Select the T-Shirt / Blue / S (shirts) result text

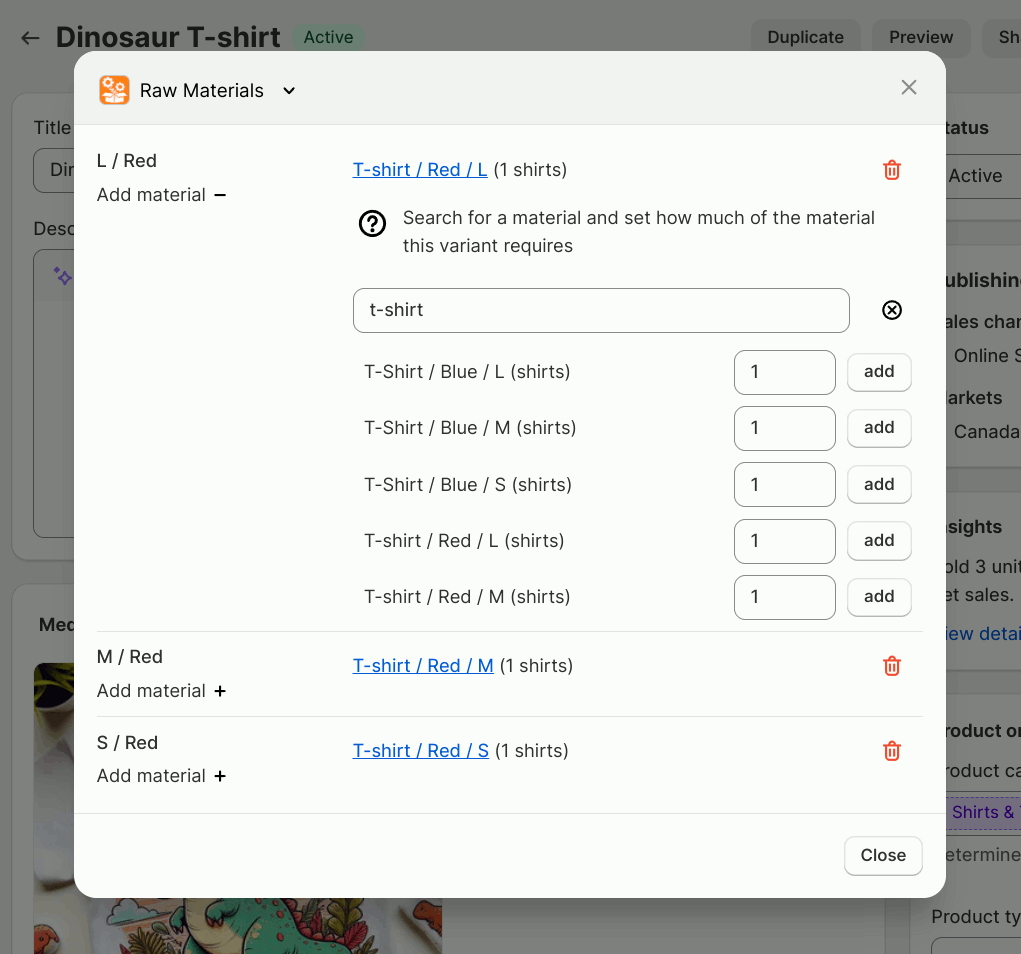pyautogui.click(x=468, y=484)
